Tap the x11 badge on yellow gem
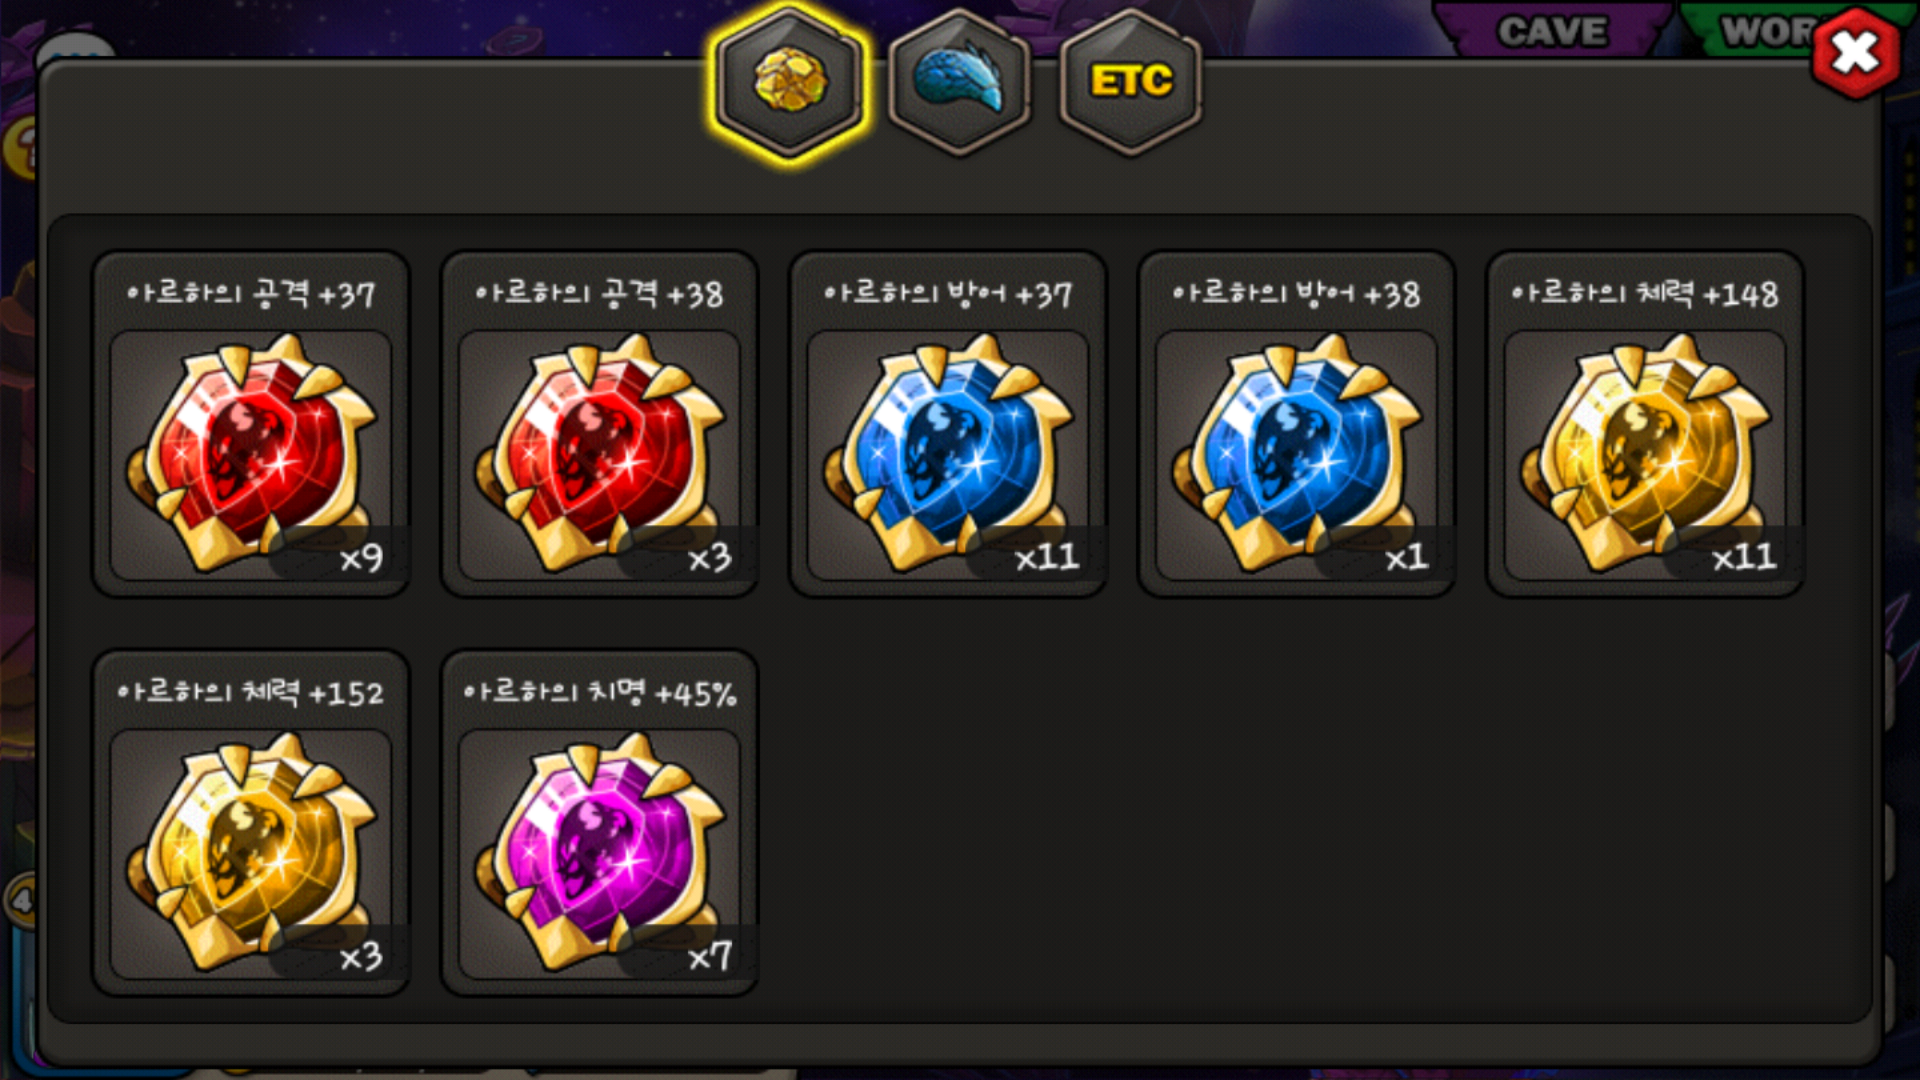Screen dimensions: 1920x1080 [1744, 557]
